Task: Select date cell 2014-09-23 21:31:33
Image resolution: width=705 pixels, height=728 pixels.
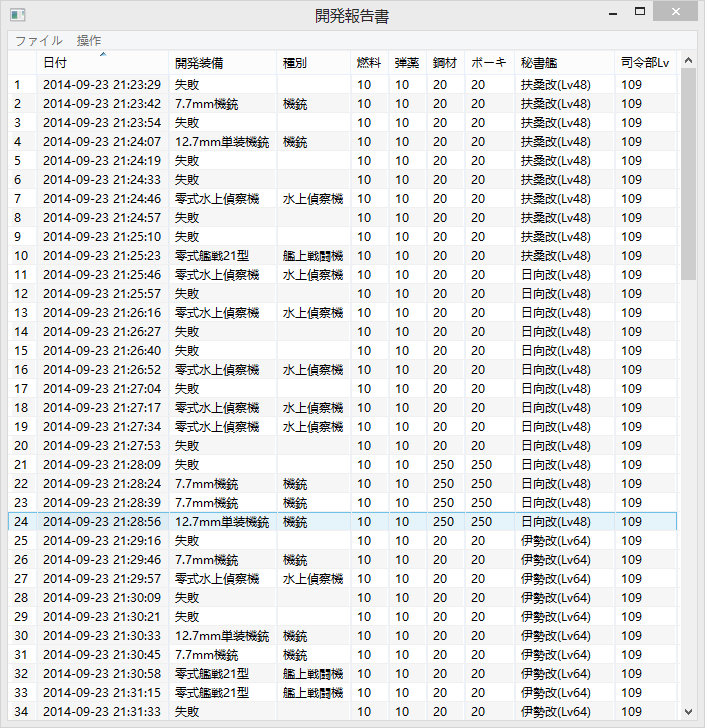Action: pyautogui.click(x=102, y=712)
